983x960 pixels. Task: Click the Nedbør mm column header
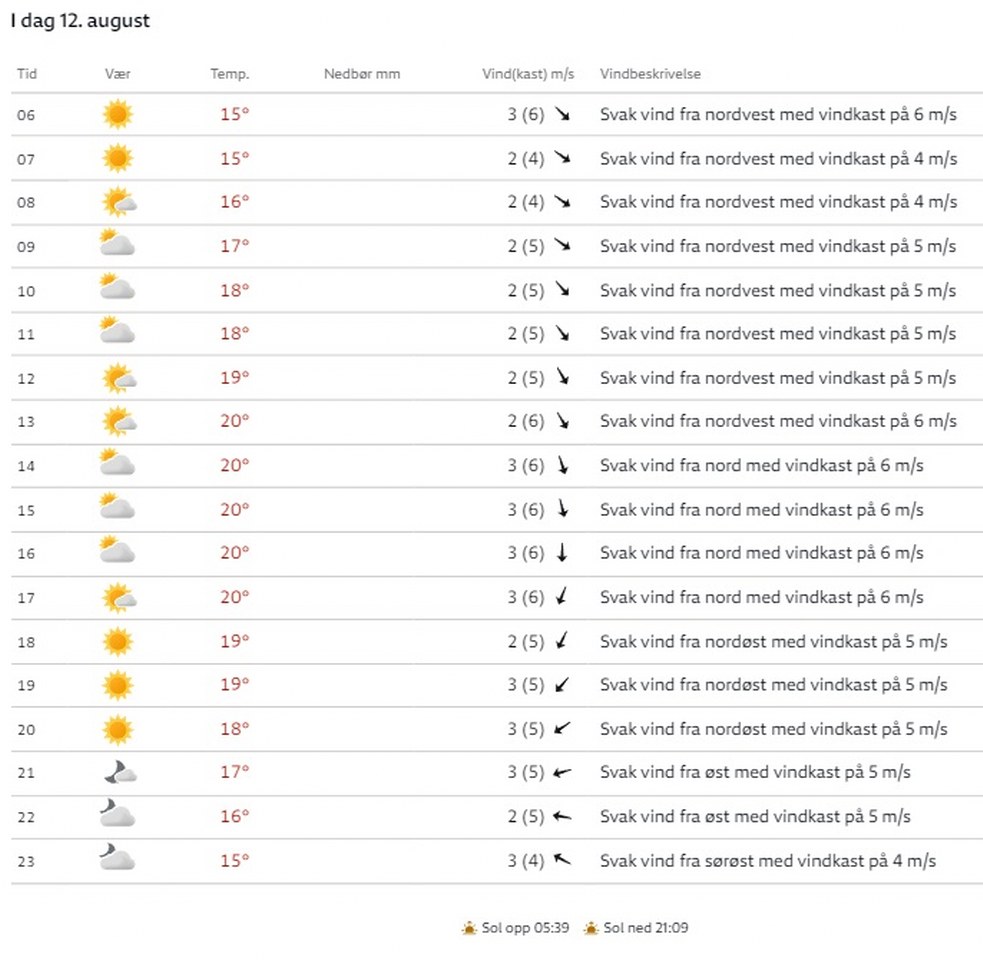(362, 74)
